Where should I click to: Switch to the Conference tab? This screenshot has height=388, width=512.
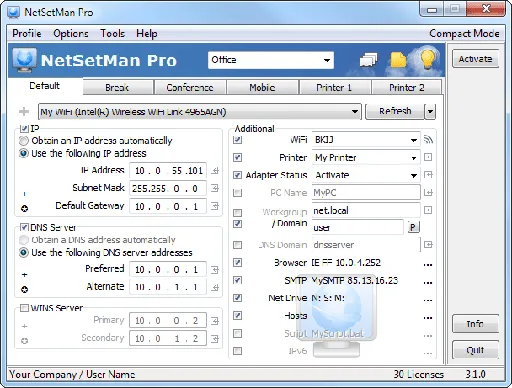(x=190, y=87)
